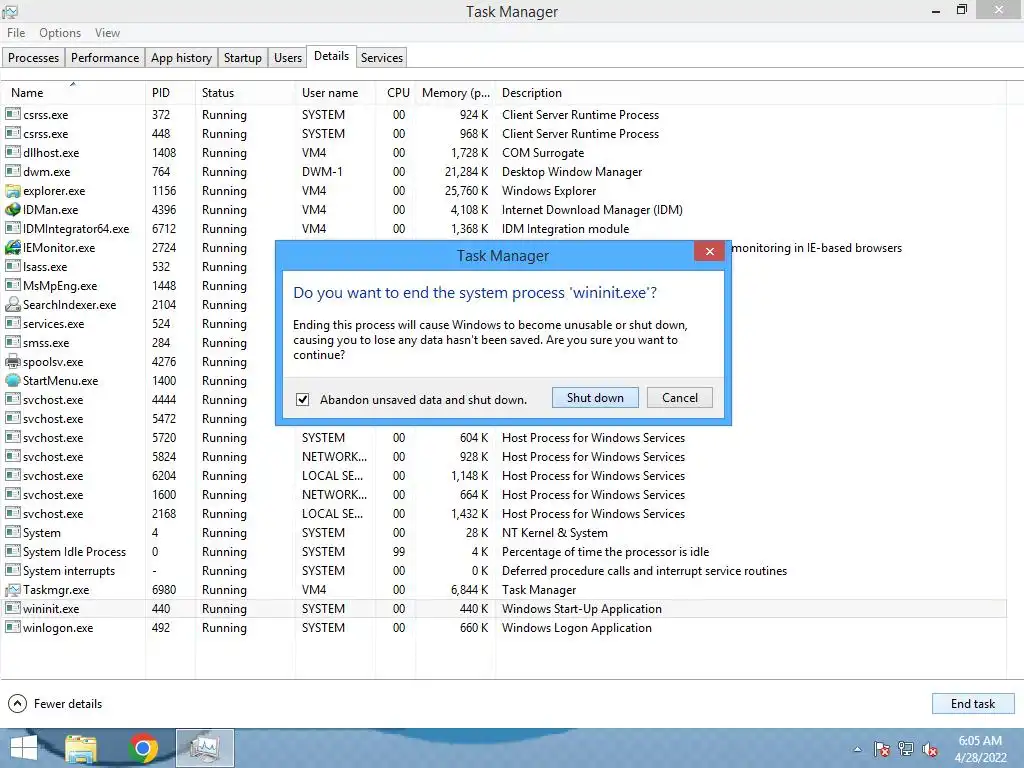Switch to the Services tab
The image size is (1024, 768).
pyautogui.click(x=382, y=57)
